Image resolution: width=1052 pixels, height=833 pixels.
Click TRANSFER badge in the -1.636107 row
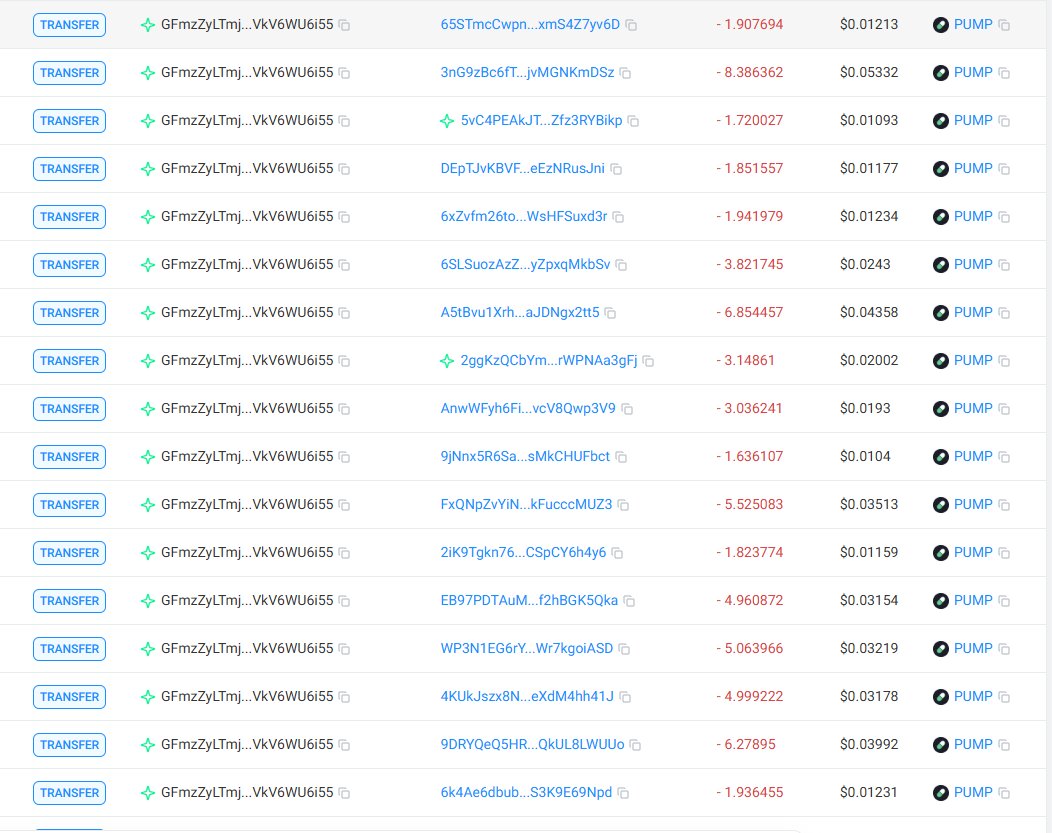[x=69, y=457]
